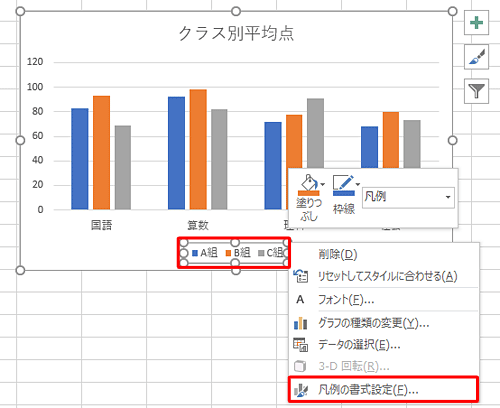Click the 60 value on vertical axis
500x408 pixels.
(x=38, y=136)
